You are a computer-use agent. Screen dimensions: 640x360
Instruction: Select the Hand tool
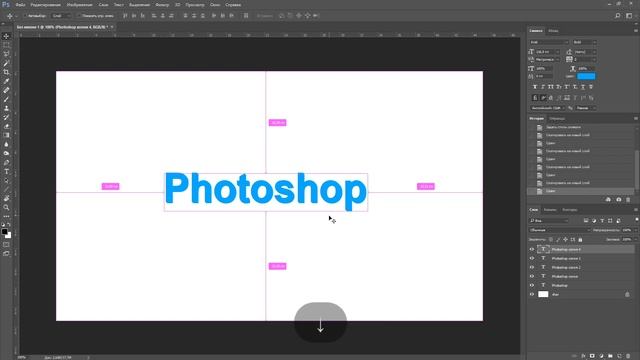6,198
